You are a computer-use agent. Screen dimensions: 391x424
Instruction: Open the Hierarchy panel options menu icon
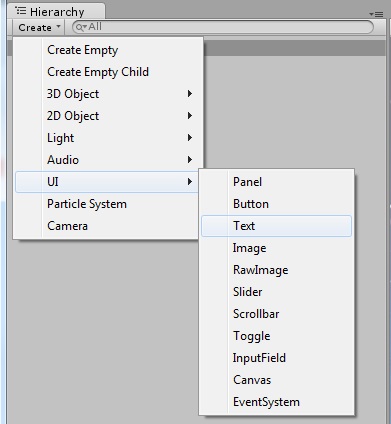[x=376, y=14]
